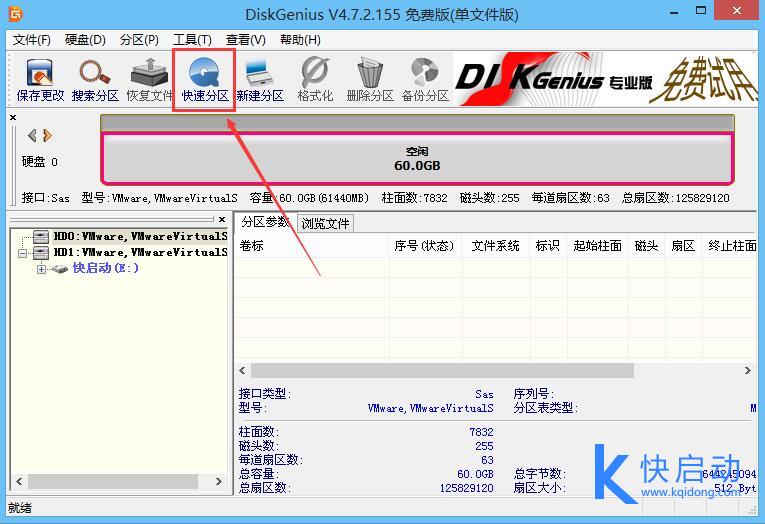This screenshot has height=524, width=765.
Task: Click the partition list horizontal scrollbar
Action: pyautogui.click(x=440, y=371)
